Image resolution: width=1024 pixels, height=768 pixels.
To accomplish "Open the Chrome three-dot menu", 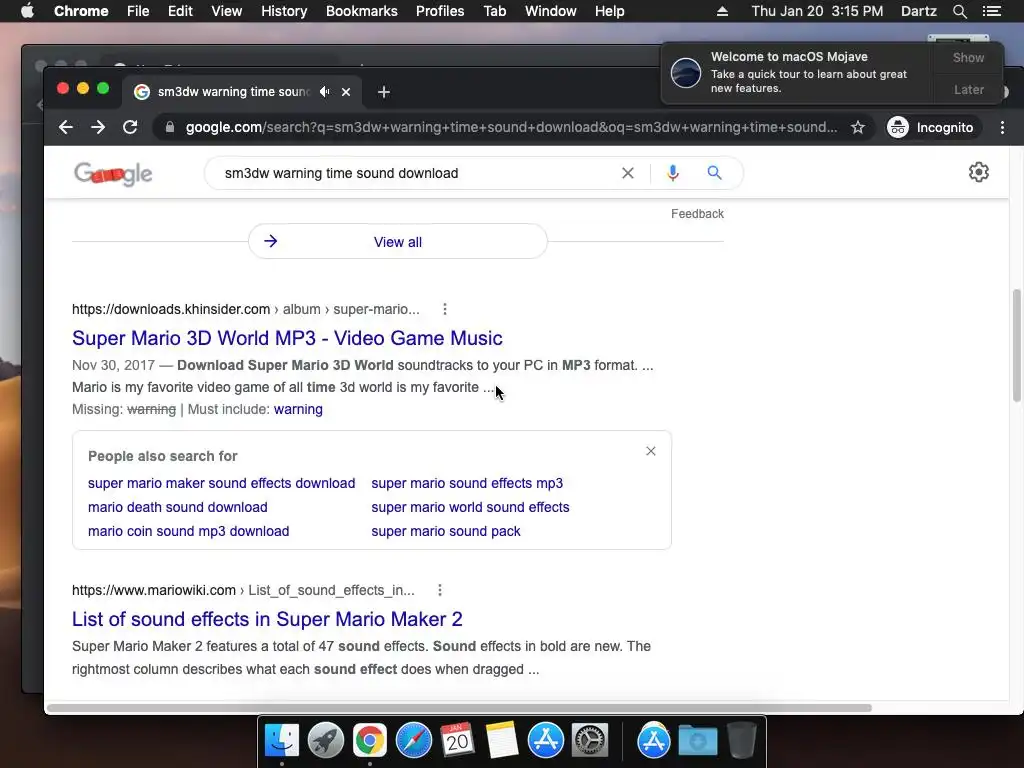I will pos(1002,127).
